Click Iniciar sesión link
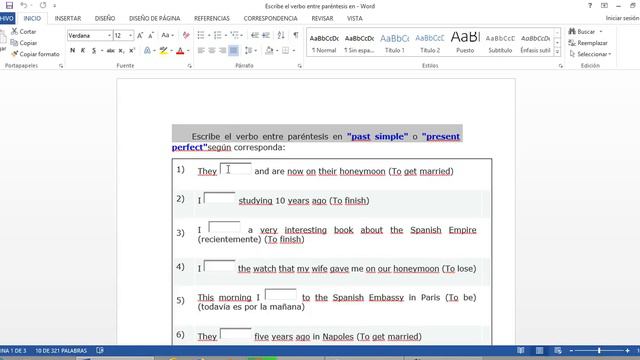 622,18
